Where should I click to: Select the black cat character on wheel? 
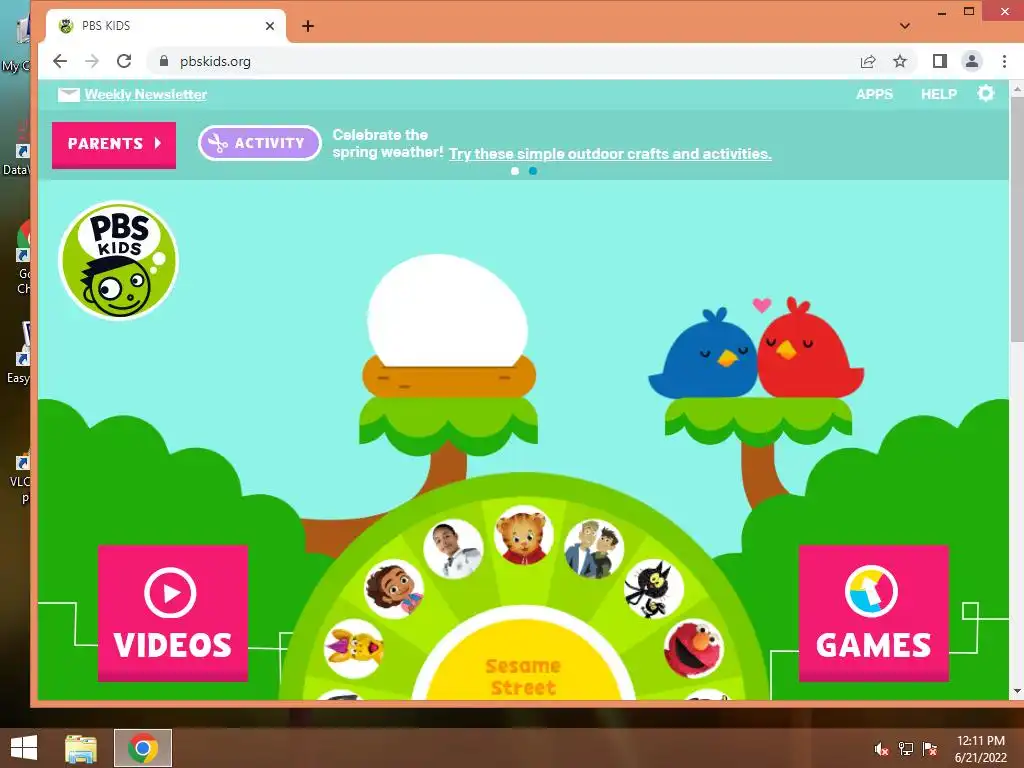pos(654,588)
